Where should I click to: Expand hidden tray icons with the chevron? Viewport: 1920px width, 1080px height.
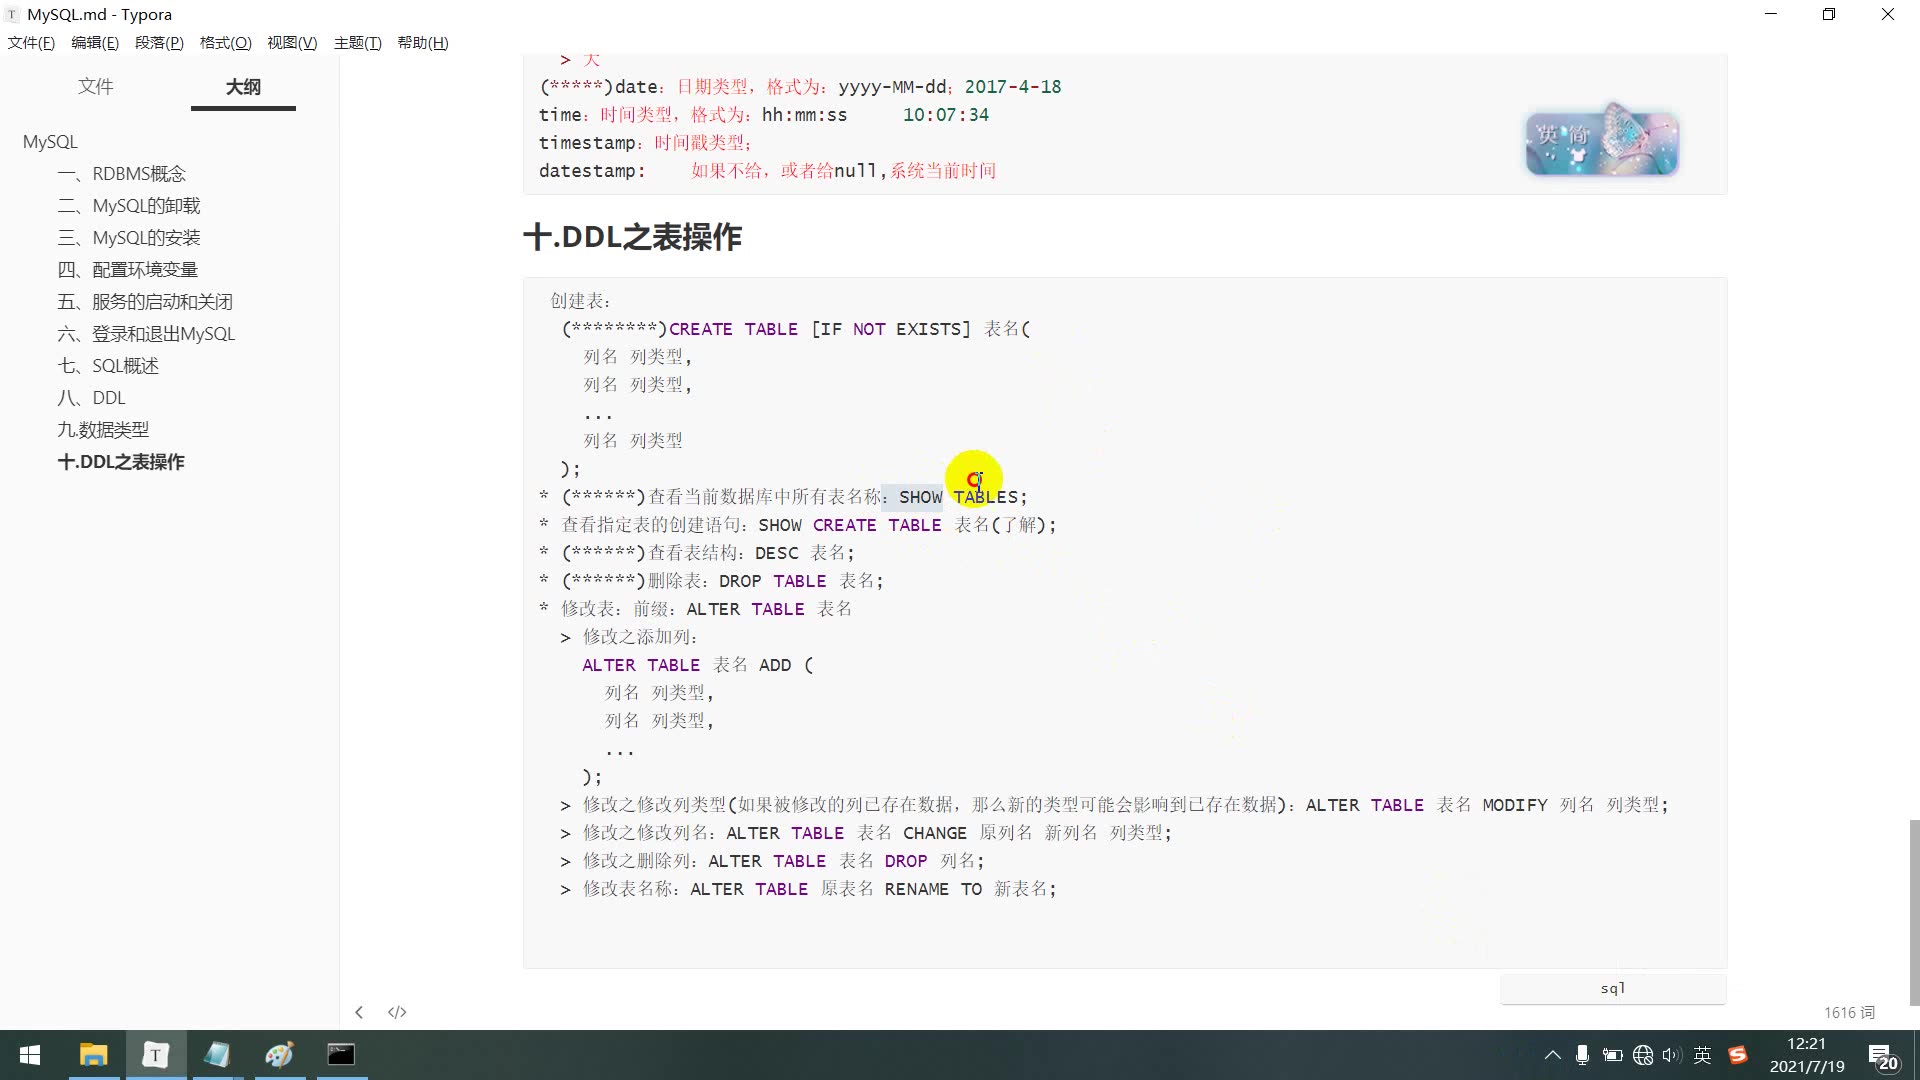[1553, 1055]
